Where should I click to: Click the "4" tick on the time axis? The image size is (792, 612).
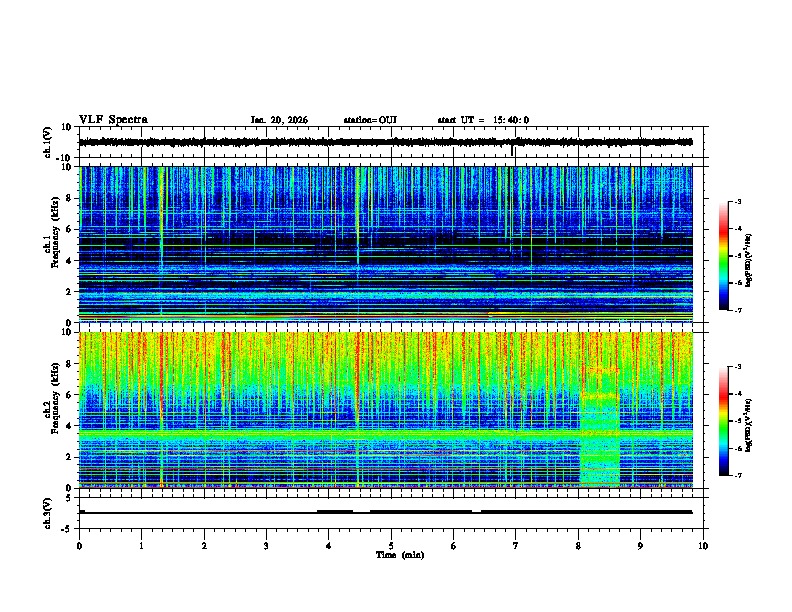pos(329,545)
